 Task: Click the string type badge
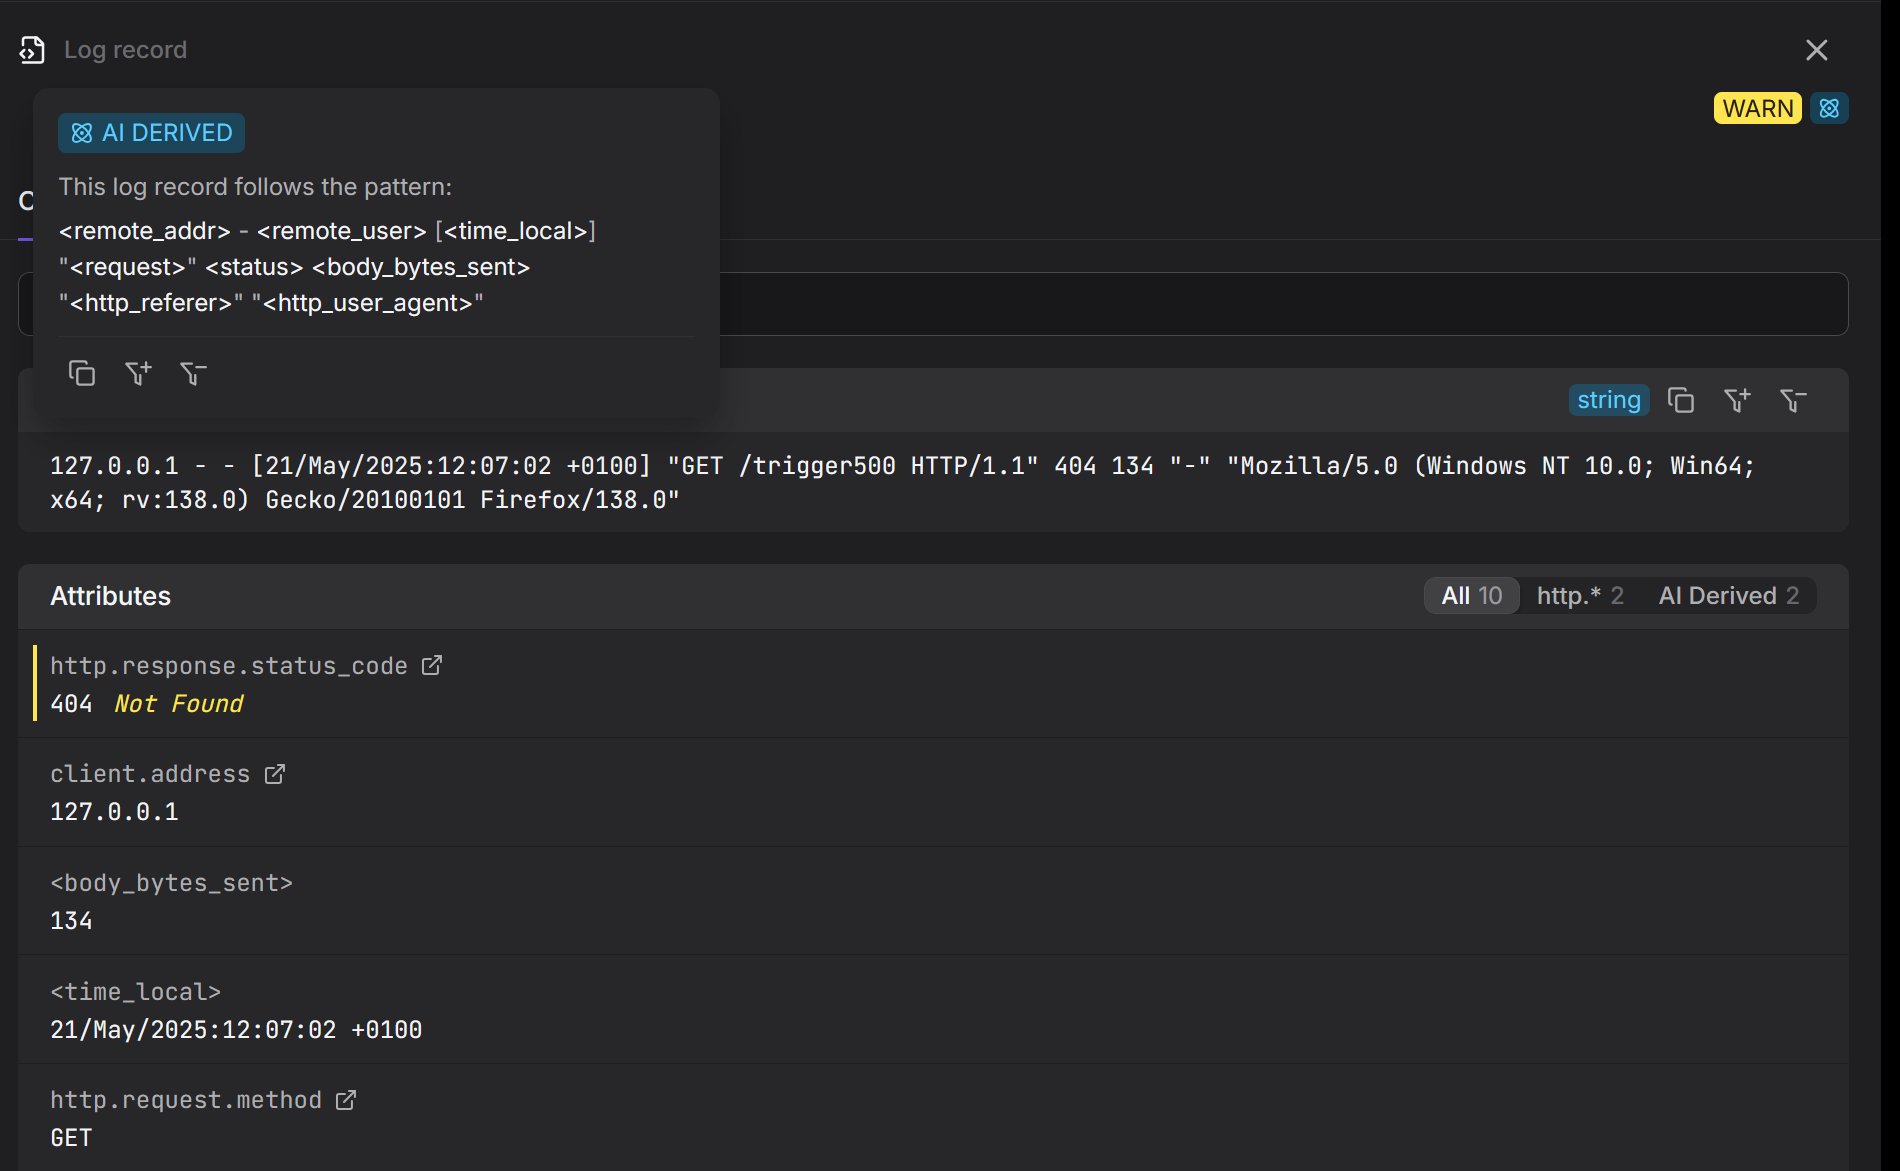pyautogui.click(x=1609, y=401)
